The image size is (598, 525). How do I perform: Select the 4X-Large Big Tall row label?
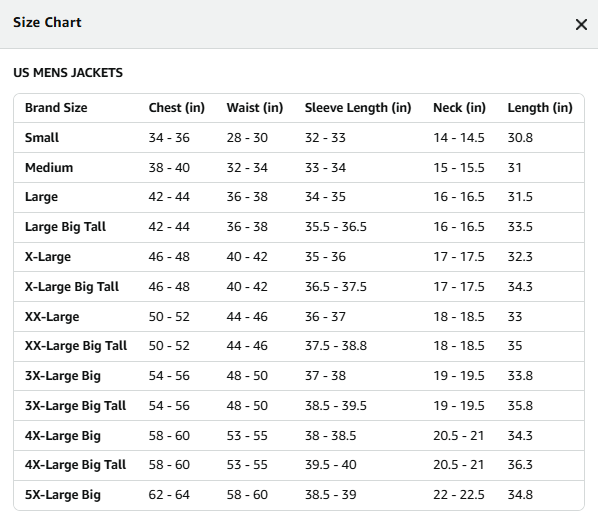point(75,465)
